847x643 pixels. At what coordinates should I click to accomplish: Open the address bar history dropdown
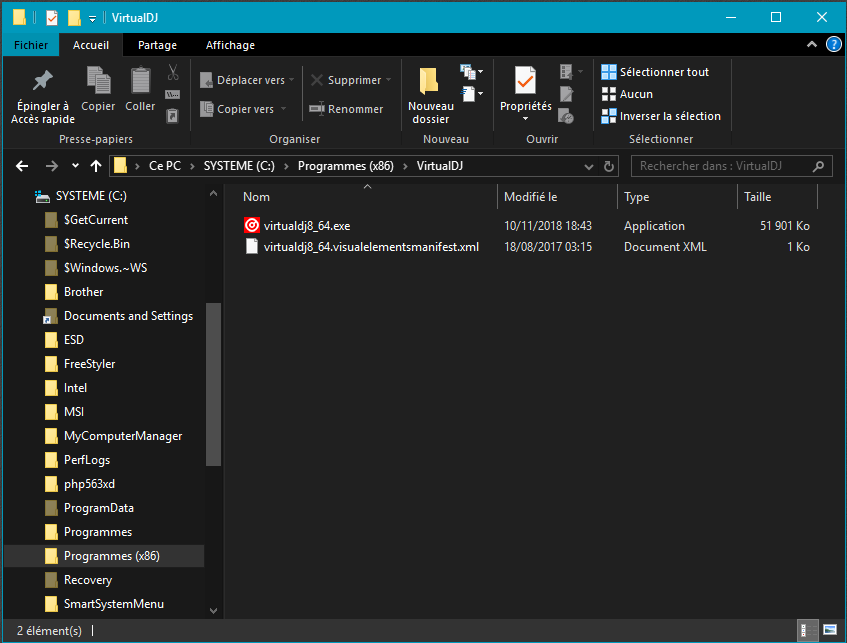pyautogui.click(x=589, y=166)
